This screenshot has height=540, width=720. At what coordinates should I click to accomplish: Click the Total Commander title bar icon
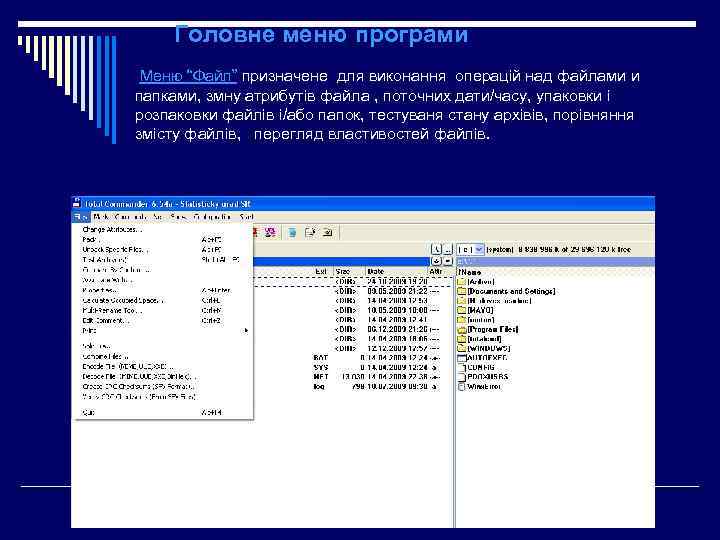[77, 203]
